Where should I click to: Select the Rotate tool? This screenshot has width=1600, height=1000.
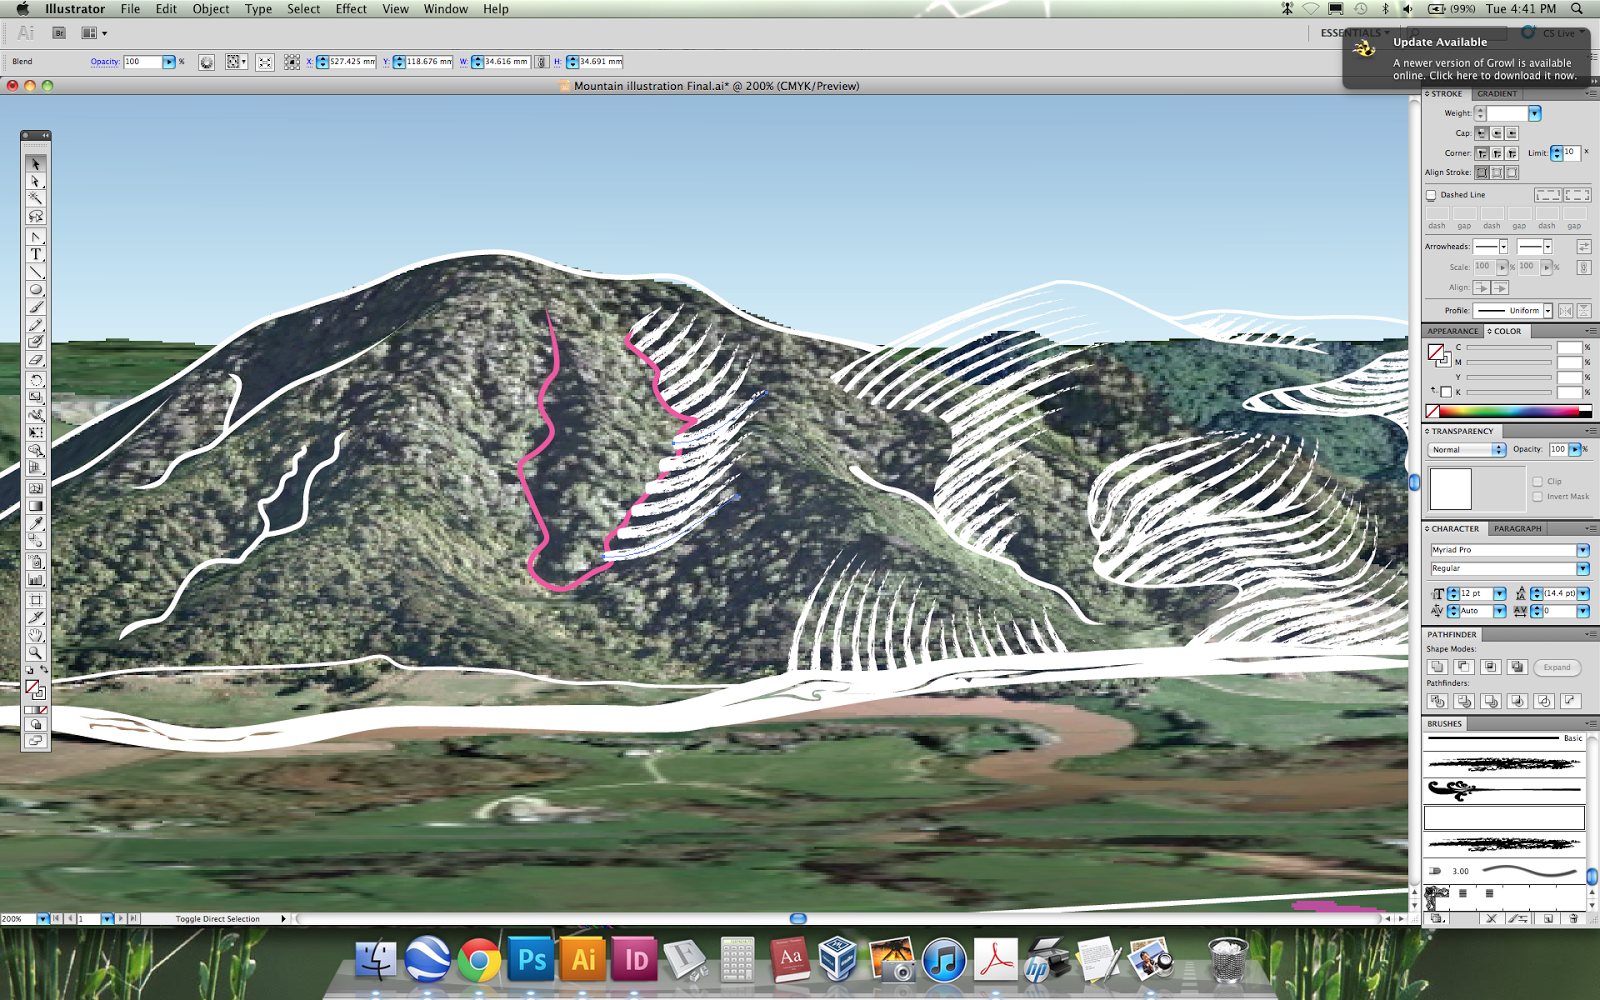click(36, 380)
